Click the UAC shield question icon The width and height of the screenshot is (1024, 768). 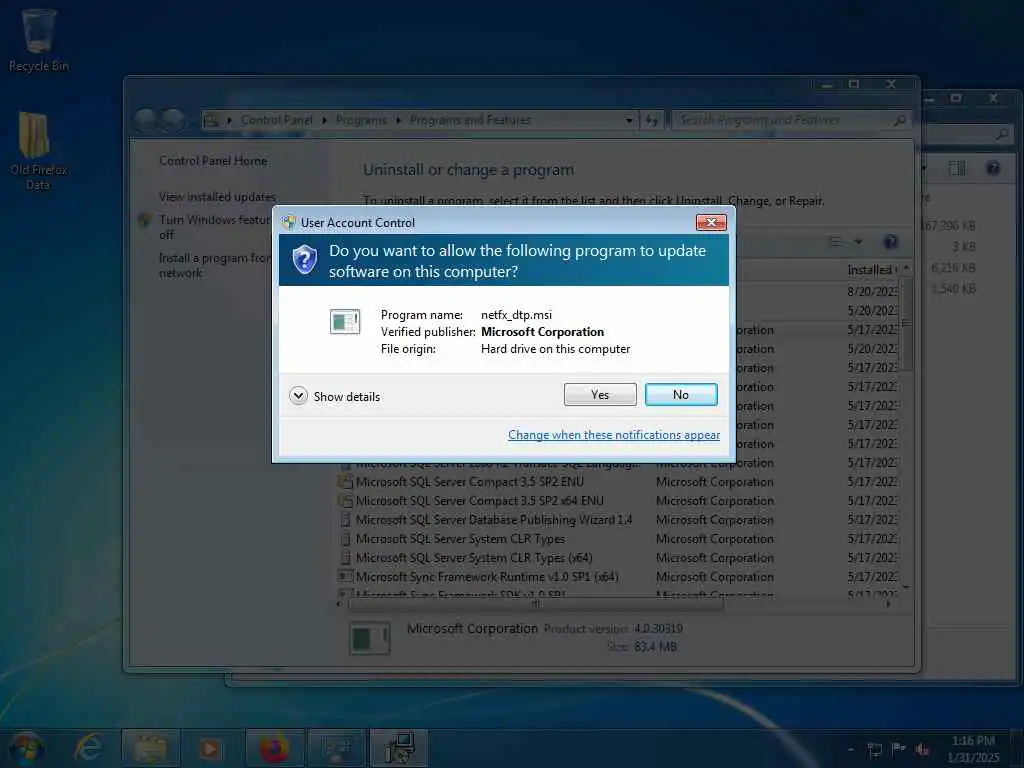click(304, 260)
